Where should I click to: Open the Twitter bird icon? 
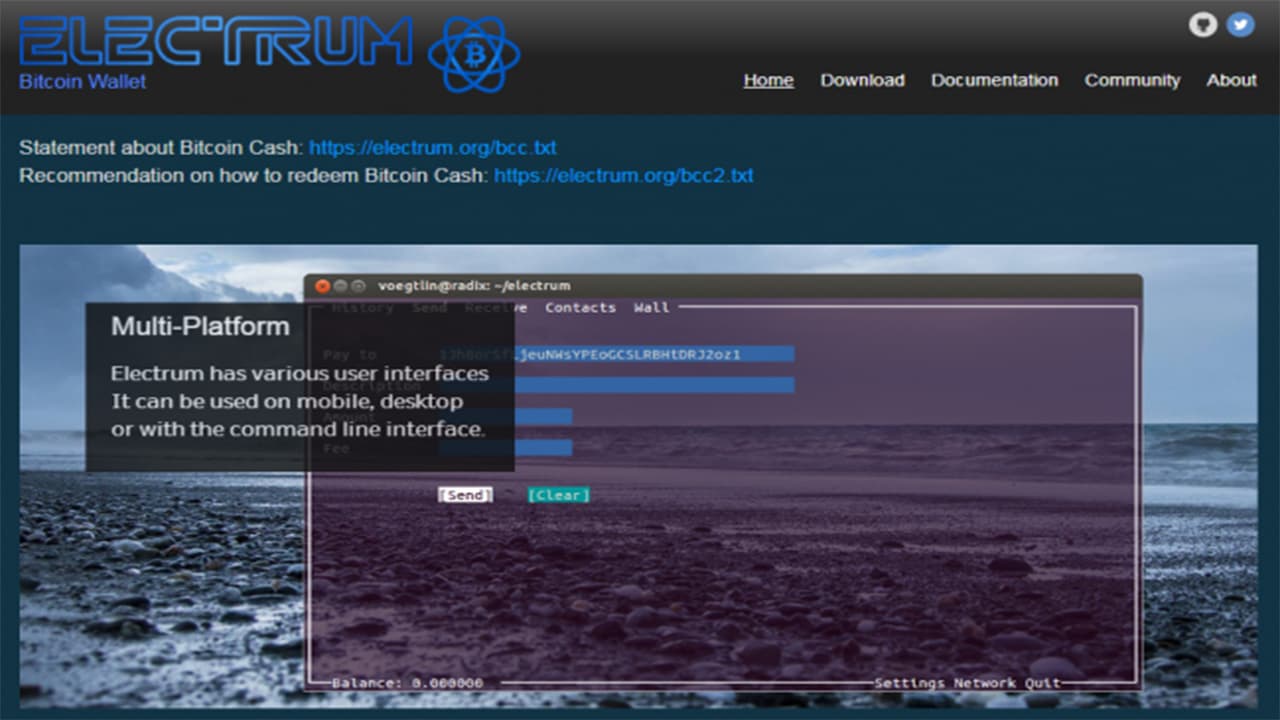tap(1241, 24)
